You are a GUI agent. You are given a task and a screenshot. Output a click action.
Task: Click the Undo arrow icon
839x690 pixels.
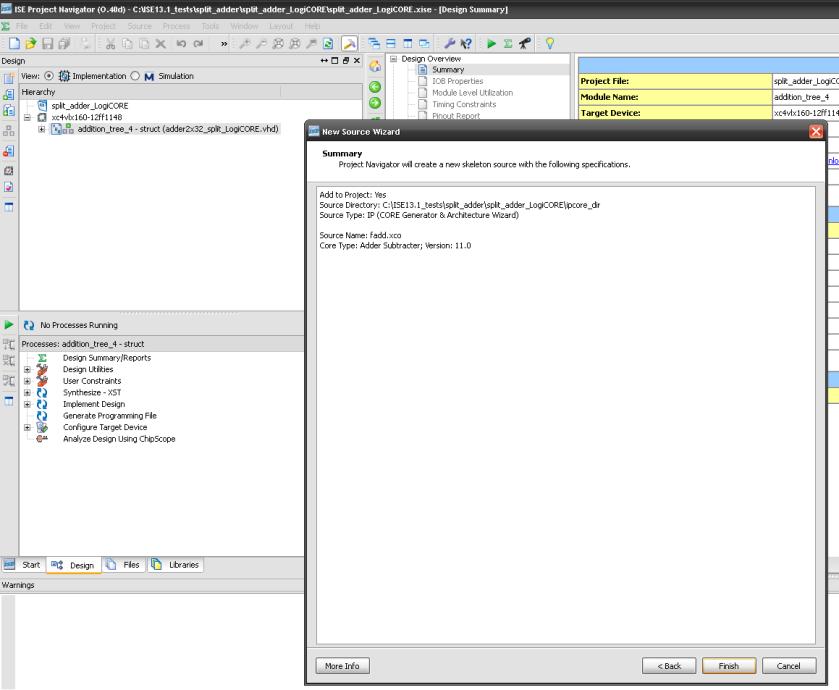pyautogui.click(x=181, y=43)
